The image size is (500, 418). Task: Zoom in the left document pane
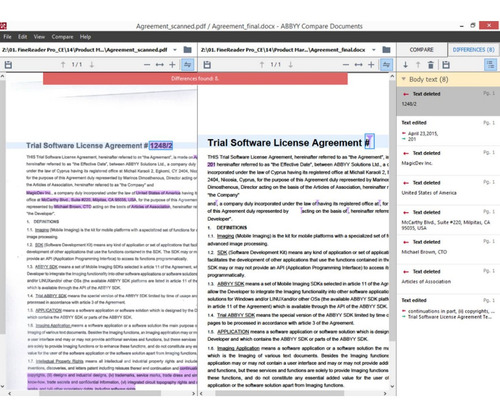pos(172,65)
